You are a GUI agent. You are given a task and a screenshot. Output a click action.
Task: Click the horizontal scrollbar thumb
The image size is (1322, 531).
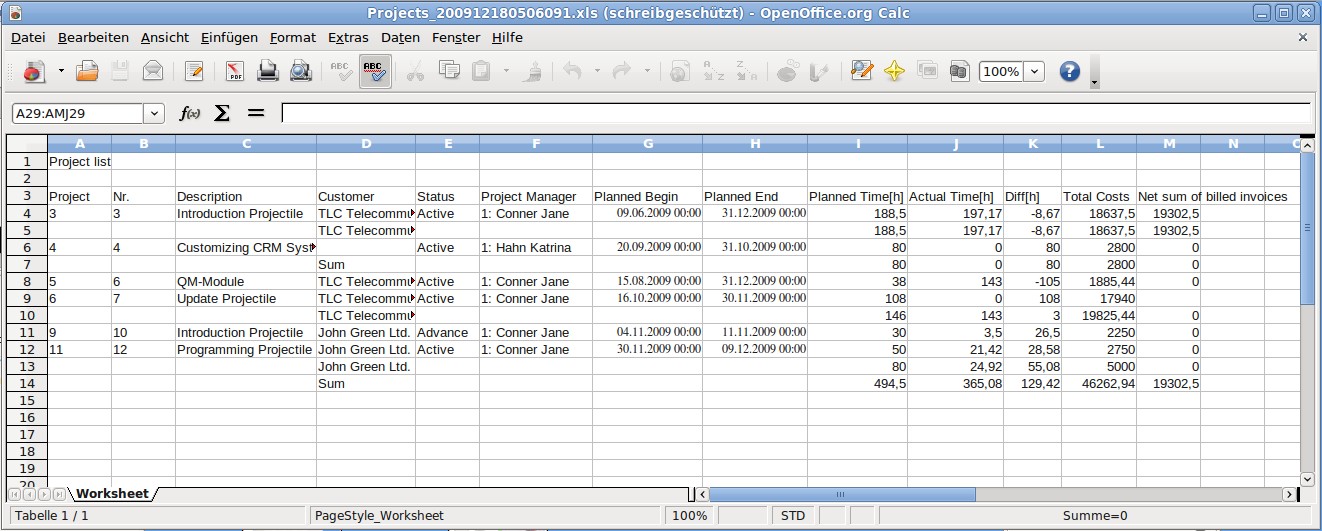click(x=842, y=494)
